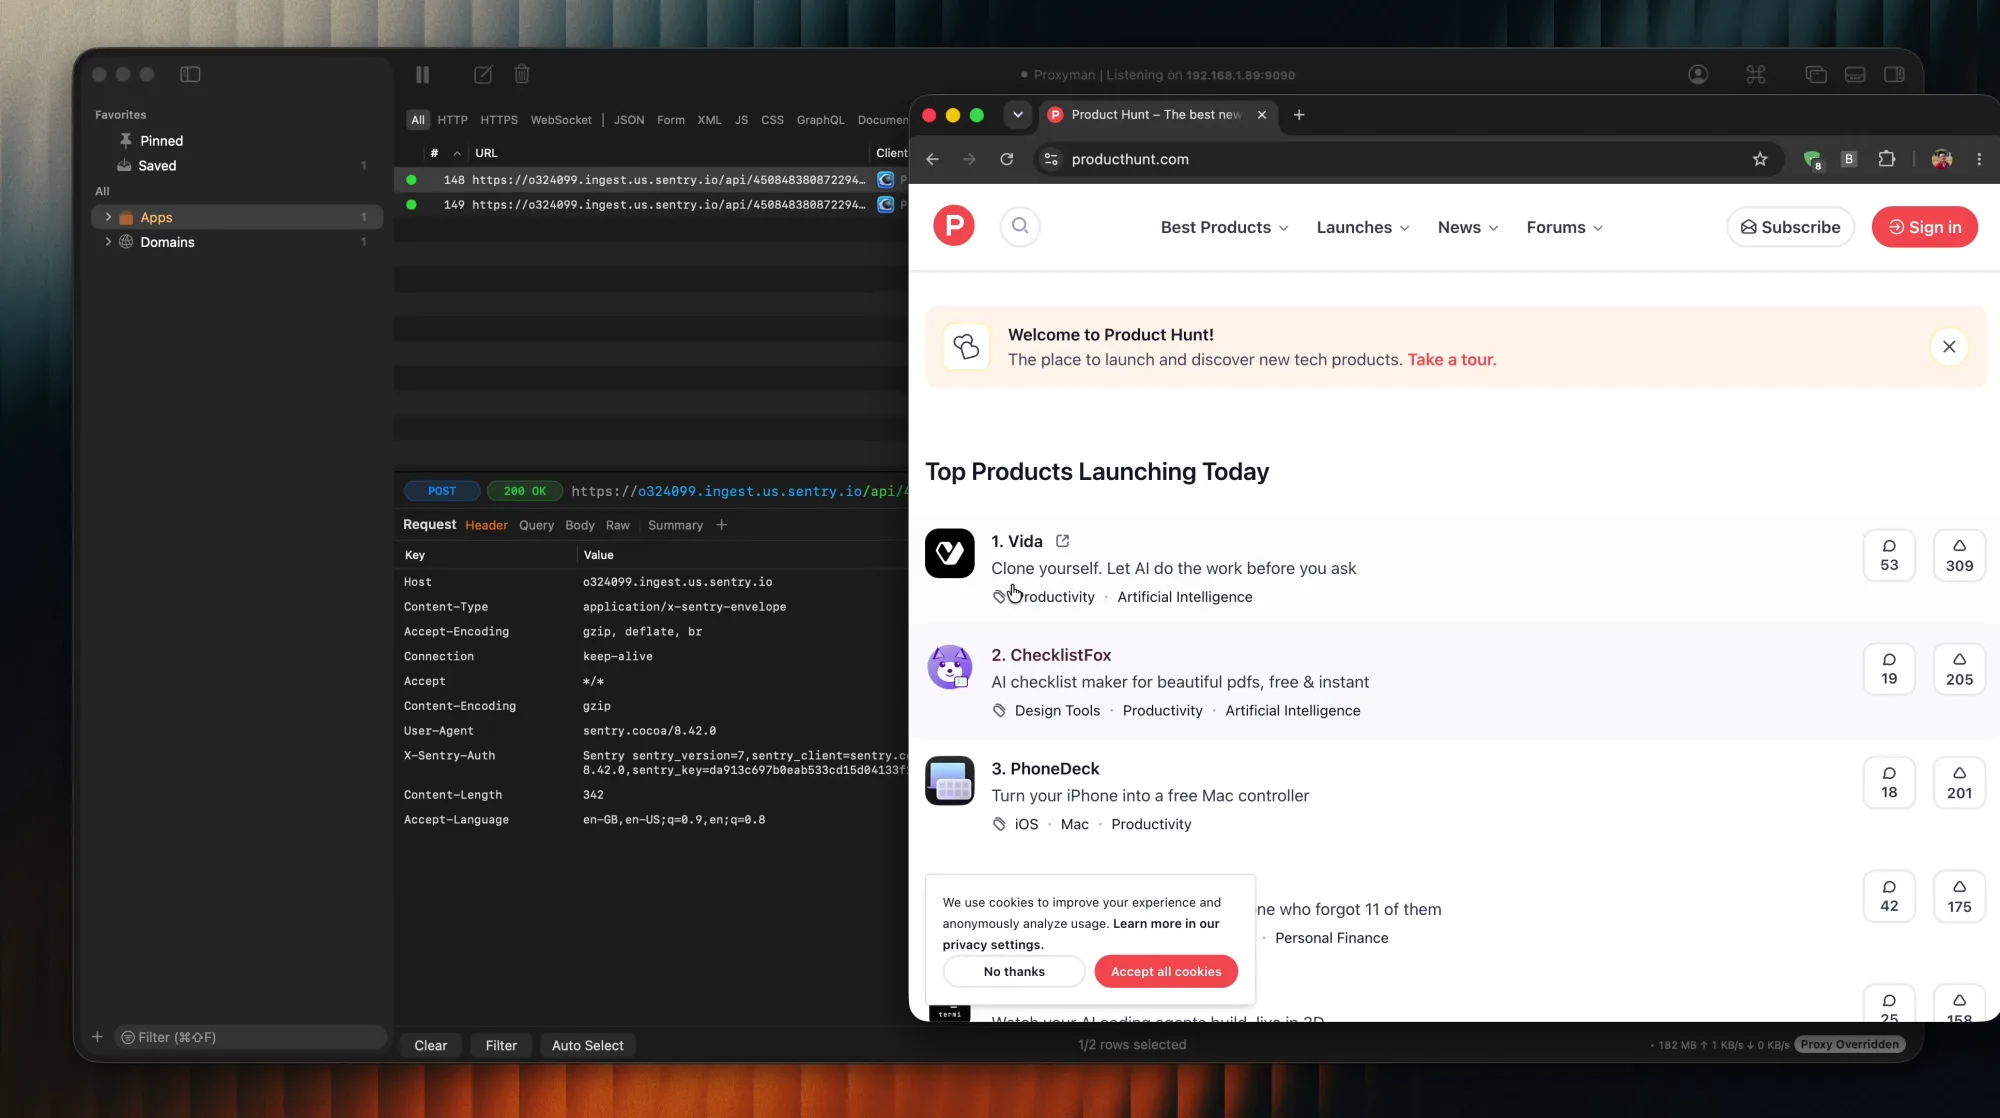The height and width of the screenshot is (1118, 2000).
Task: Click the Proxy Overridden status badge
Action: pos(1850,1044)
